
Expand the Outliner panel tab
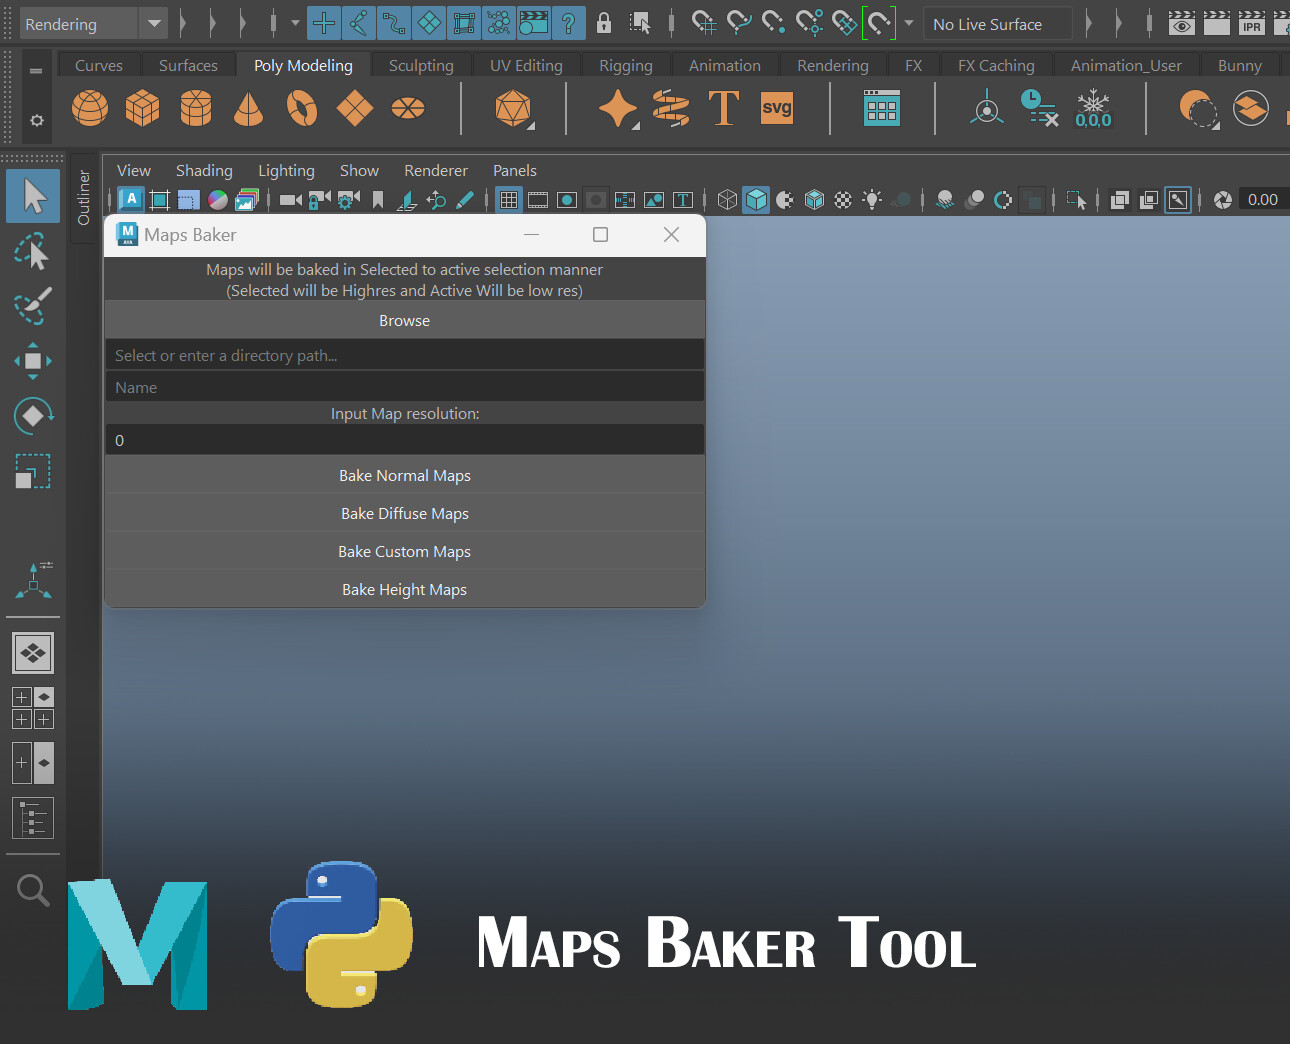point(84,197)
